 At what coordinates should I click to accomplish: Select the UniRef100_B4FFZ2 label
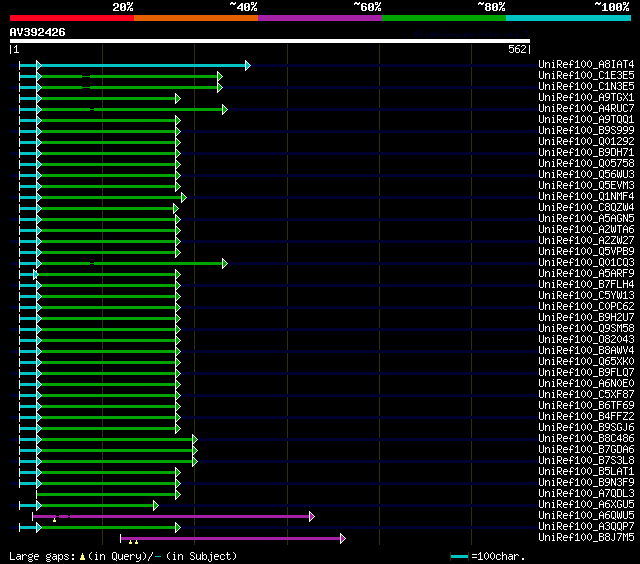coord(586,417)
